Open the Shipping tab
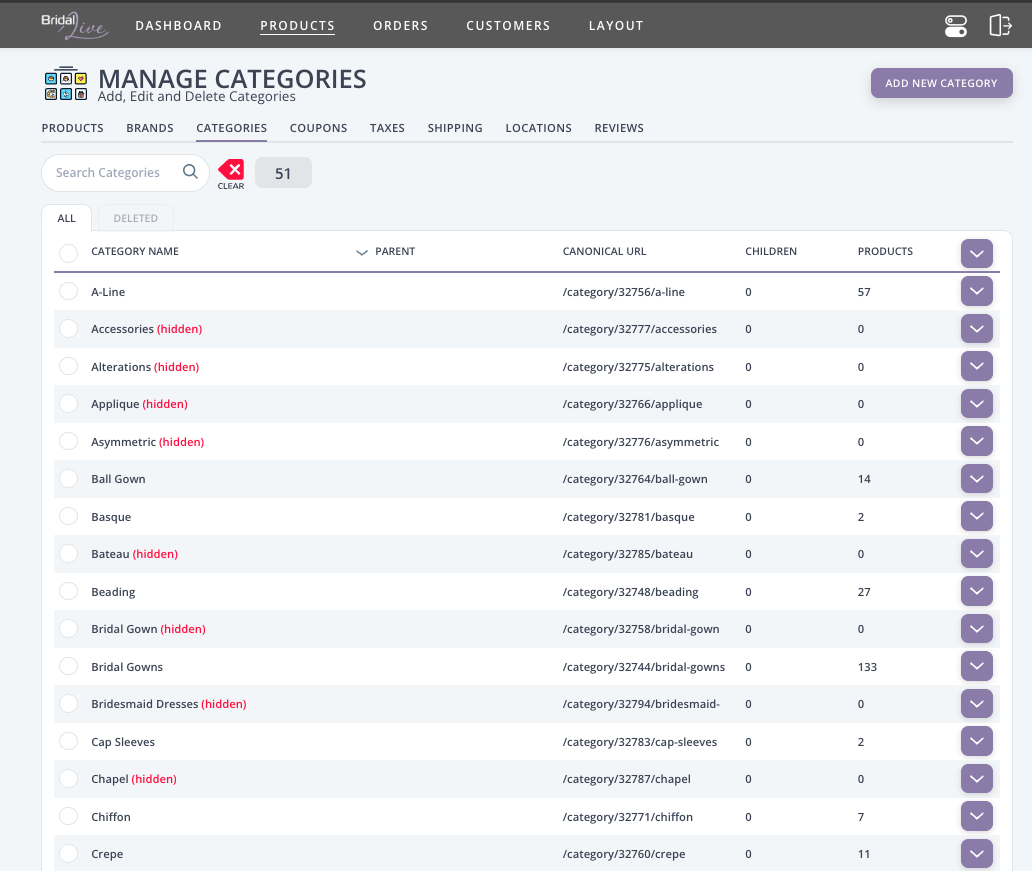The width and height of the screenshot is (1032, 871). (455, 128)
